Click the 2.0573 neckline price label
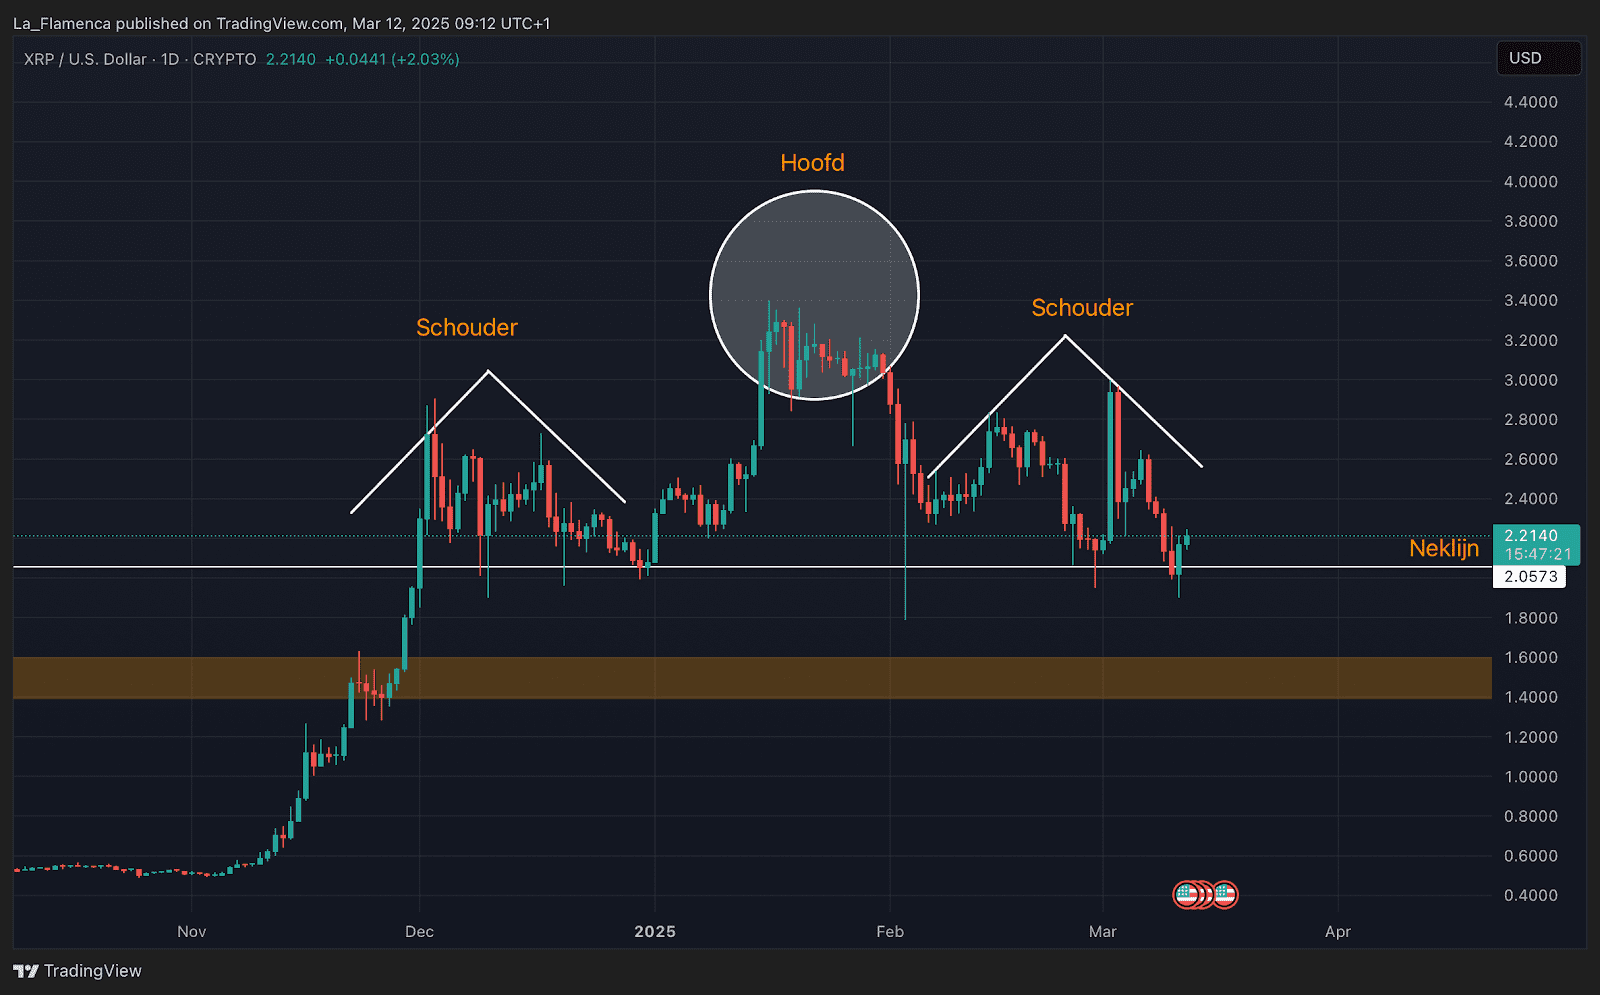The width and height of the screenshot is (1600, 995). tap(1530, 577)
